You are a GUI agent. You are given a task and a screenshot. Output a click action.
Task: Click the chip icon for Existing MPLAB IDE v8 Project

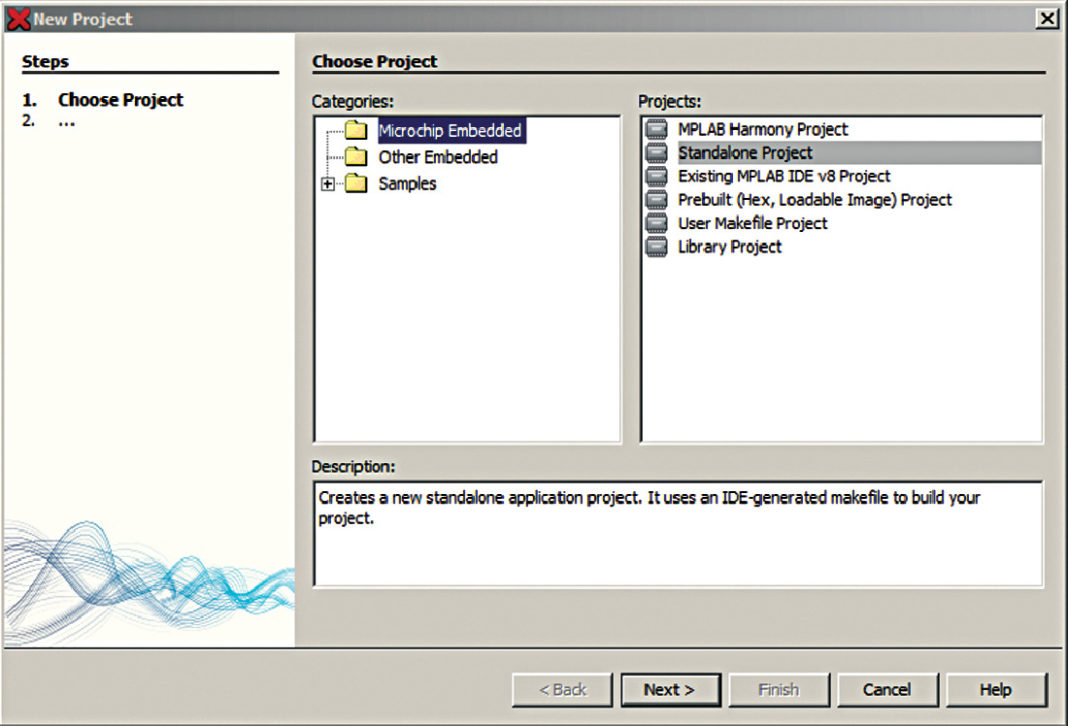point(656,175)
